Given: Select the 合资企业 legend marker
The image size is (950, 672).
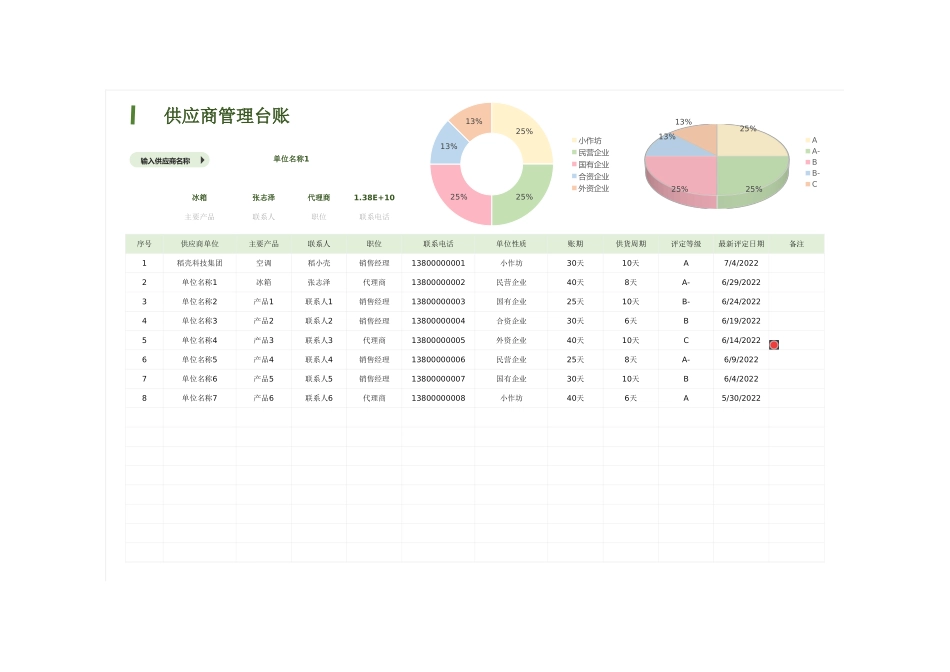Looking at the screenshot, I should 573,176.
